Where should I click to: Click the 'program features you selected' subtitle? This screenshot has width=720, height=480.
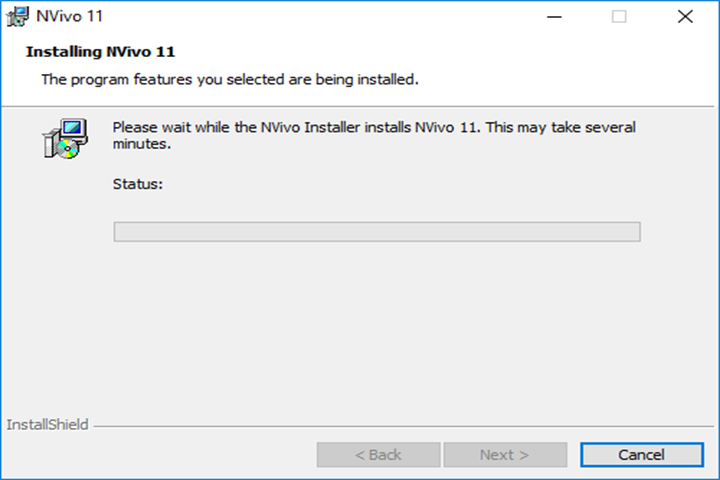[x=230, y=79]
